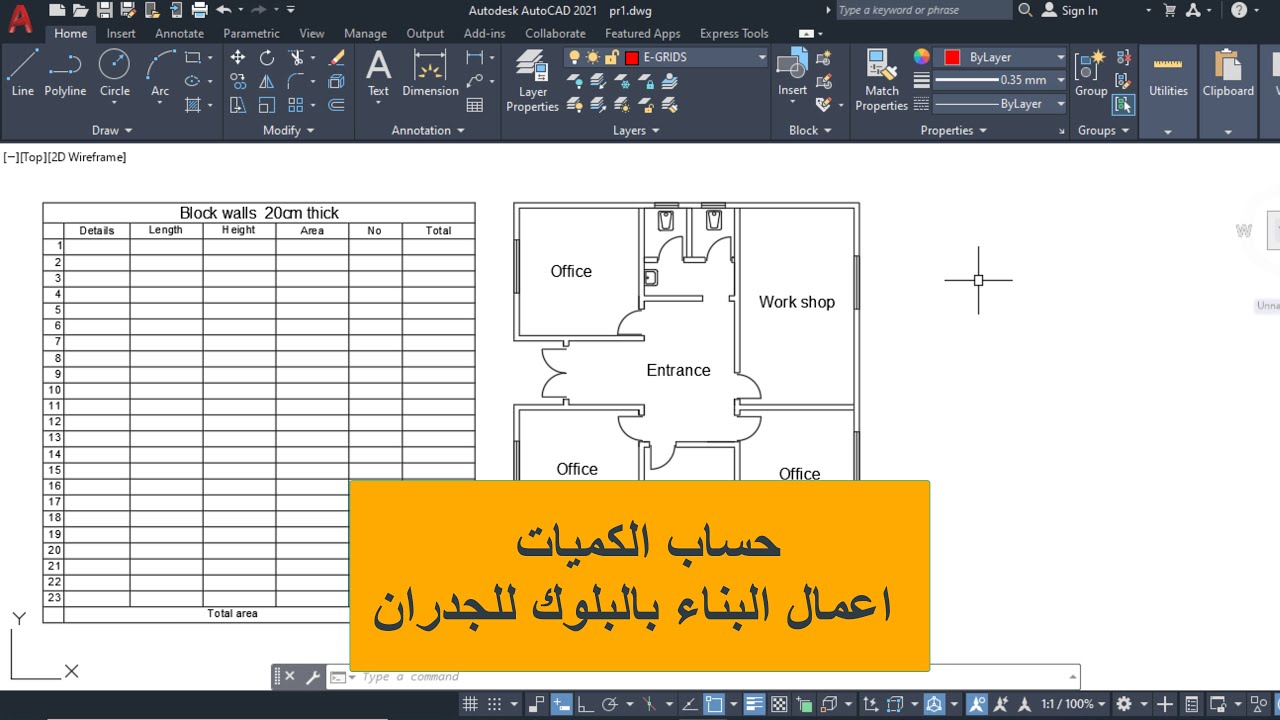Open annotation scale 1:1 / 100% dropdown
The width and height of the screenshot is (1280, 720).
click(x=1074, y=704)
